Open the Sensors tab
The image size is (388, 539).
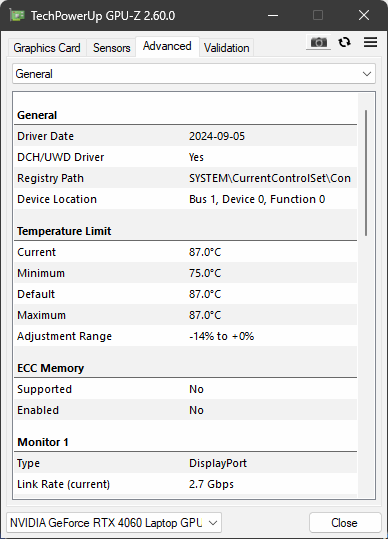tap(111, 48)
